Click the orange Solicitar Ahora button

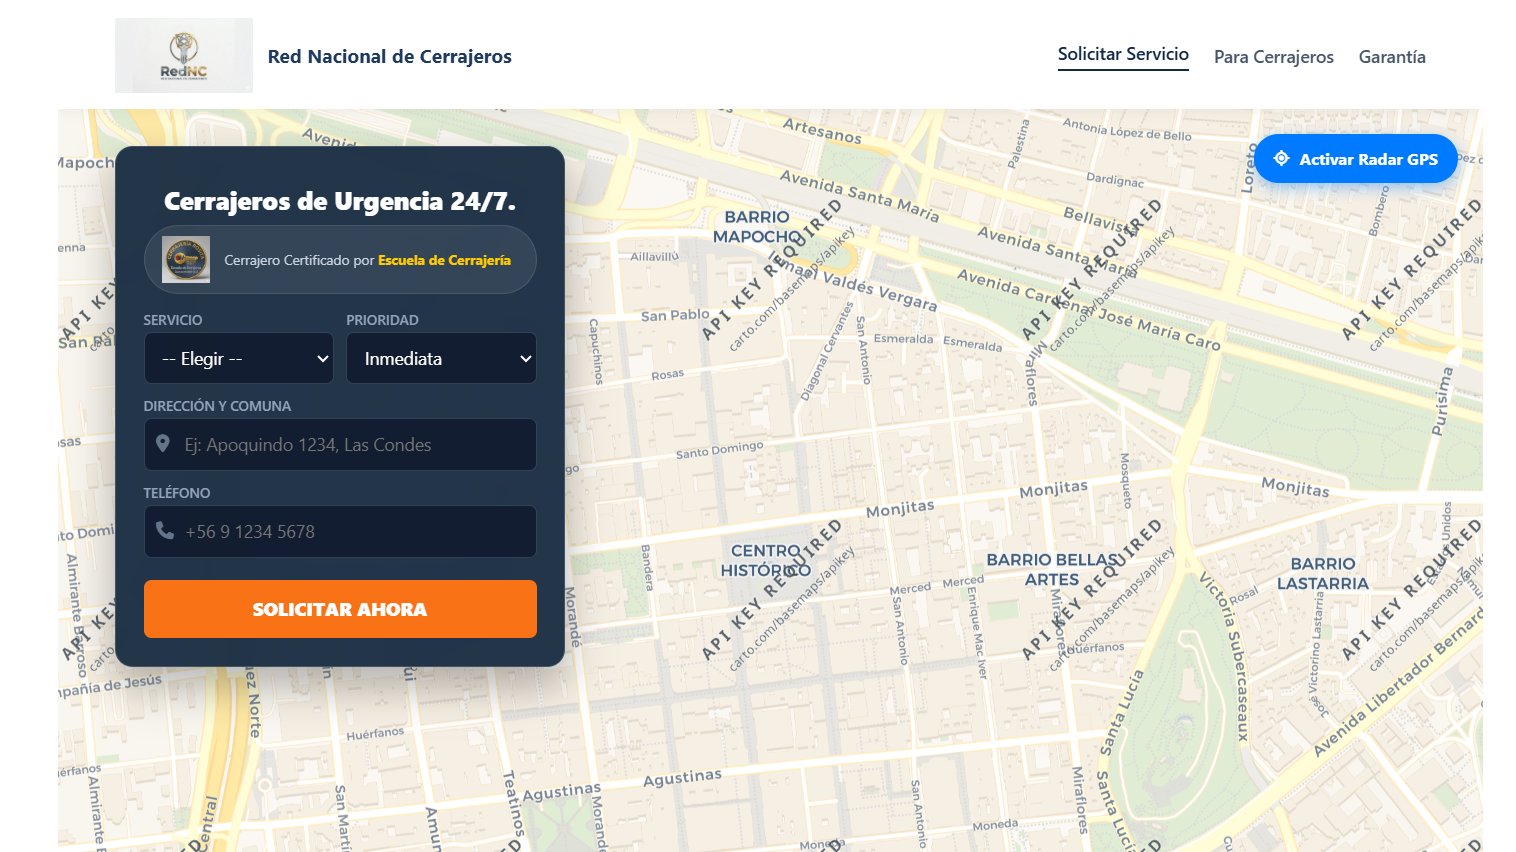pos(340,609)
